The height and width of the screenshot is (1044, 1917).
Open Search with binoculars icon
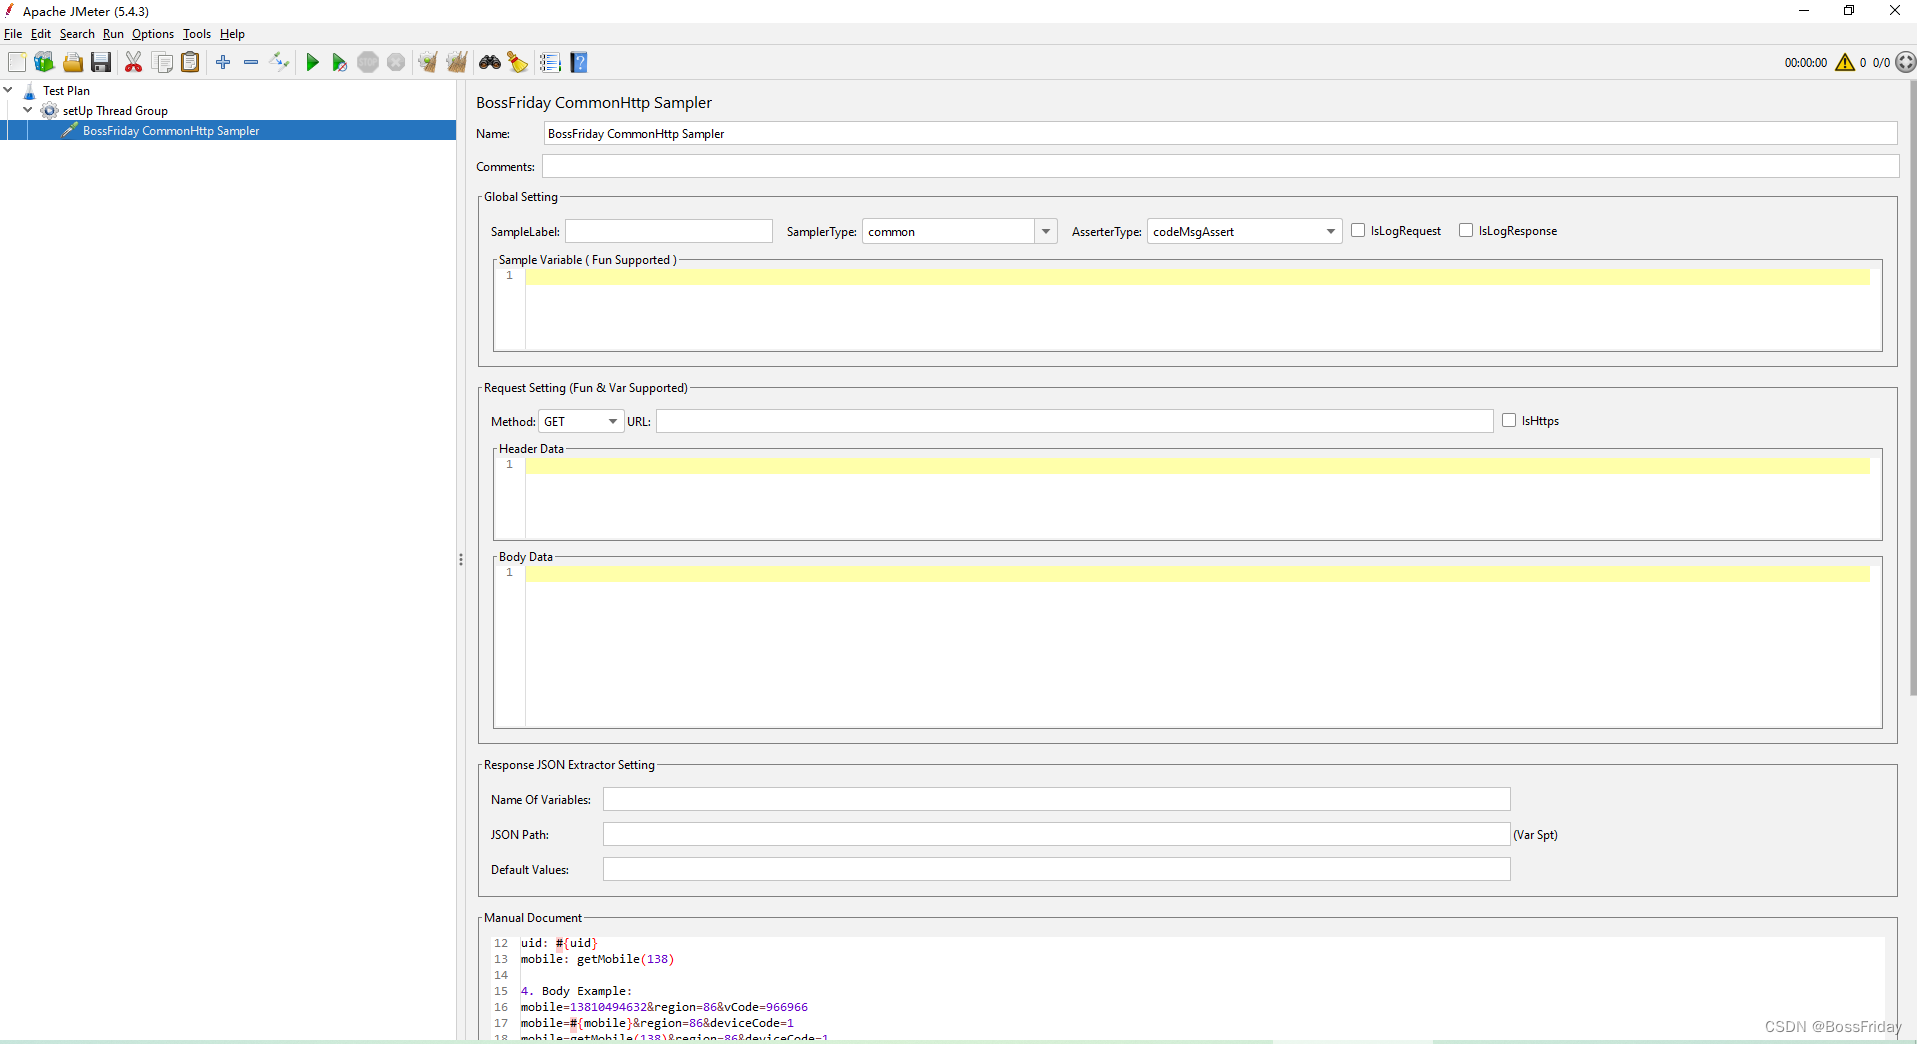tap(490, 62)
